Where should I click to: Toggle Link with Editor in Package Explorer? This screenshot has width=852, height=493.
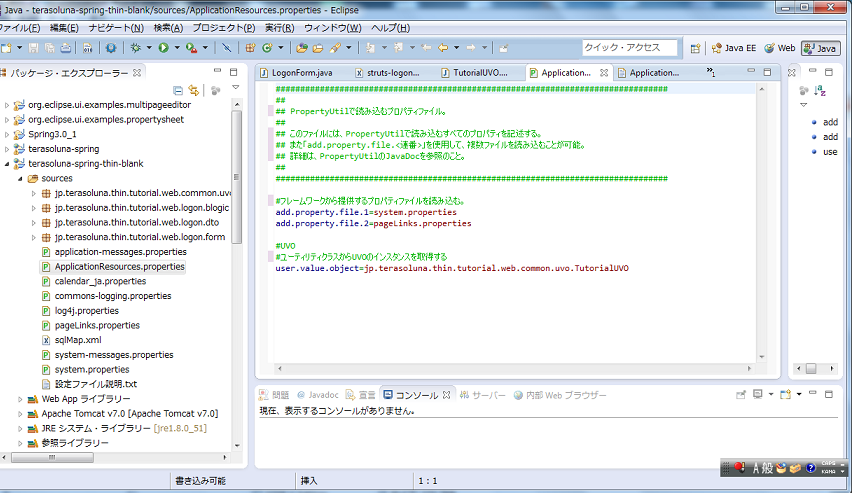(193, 90)
